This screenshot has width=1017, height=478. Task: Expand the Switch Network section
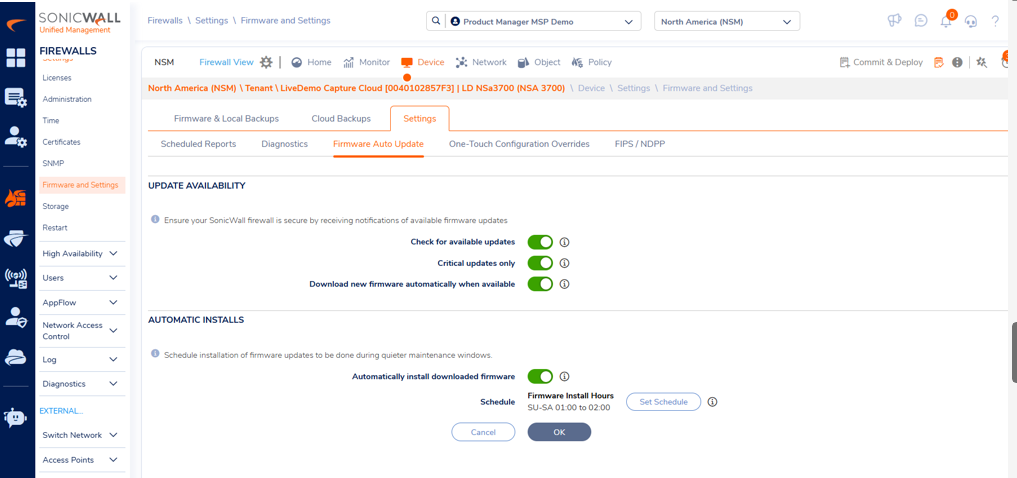coord(80,435)
